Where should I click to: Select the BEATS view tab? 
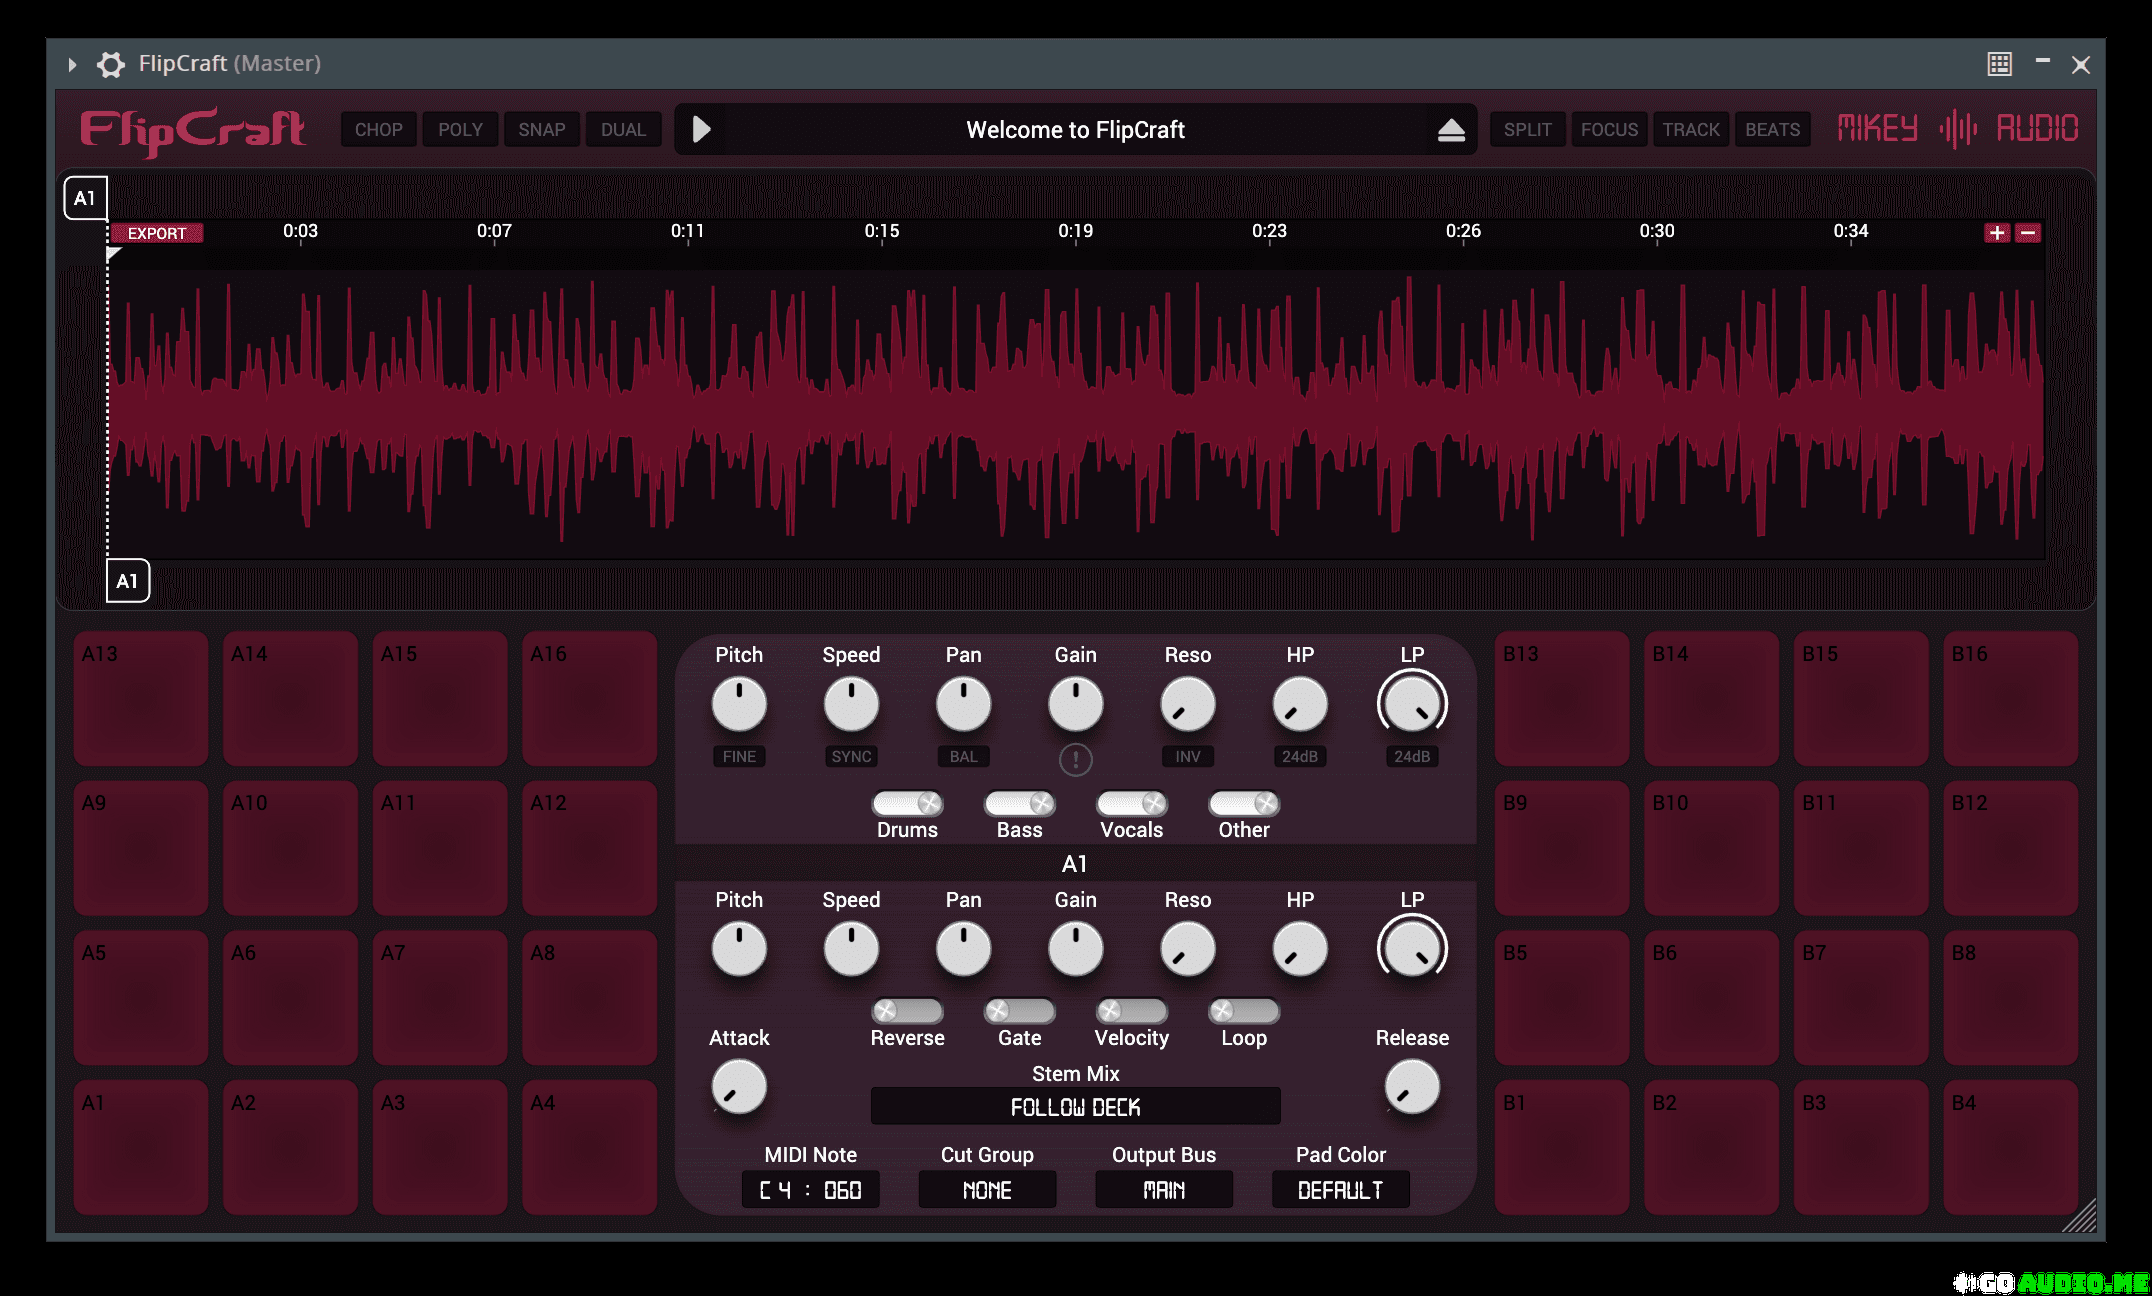point(1772,130)
